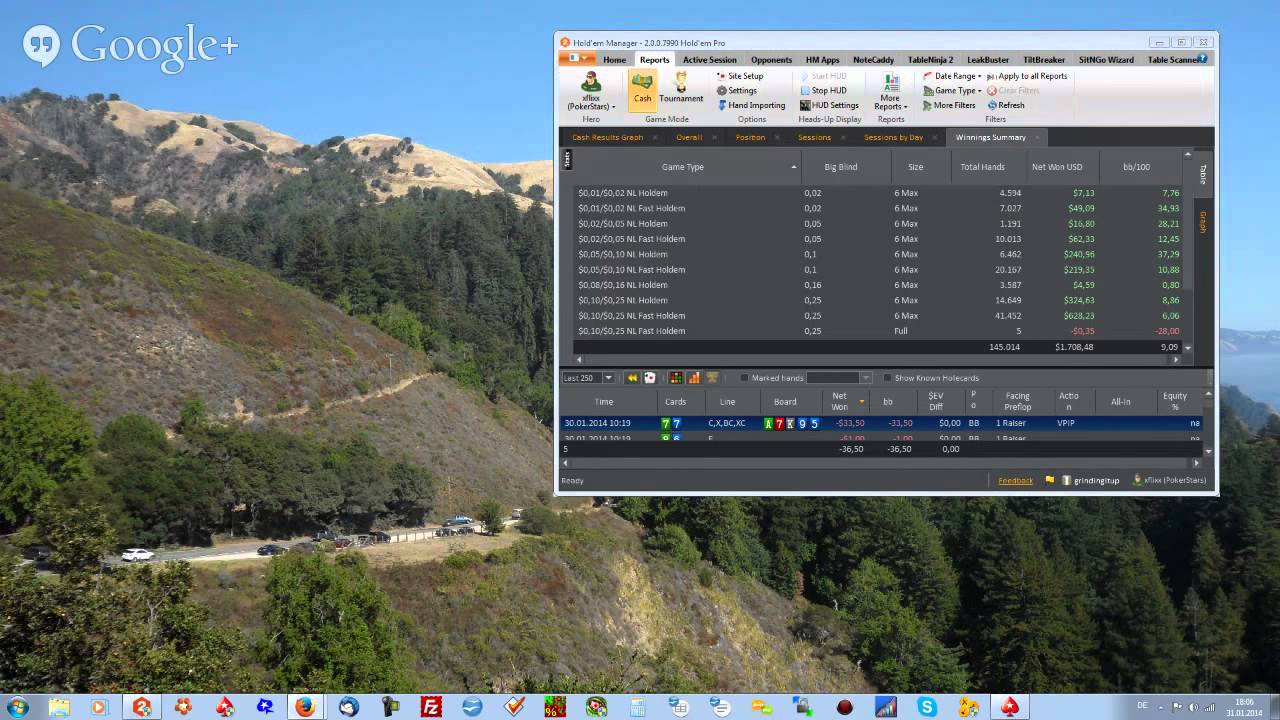Click the help question mark icon
This screenshot has height=720, width=1280.
(1202, 59)
